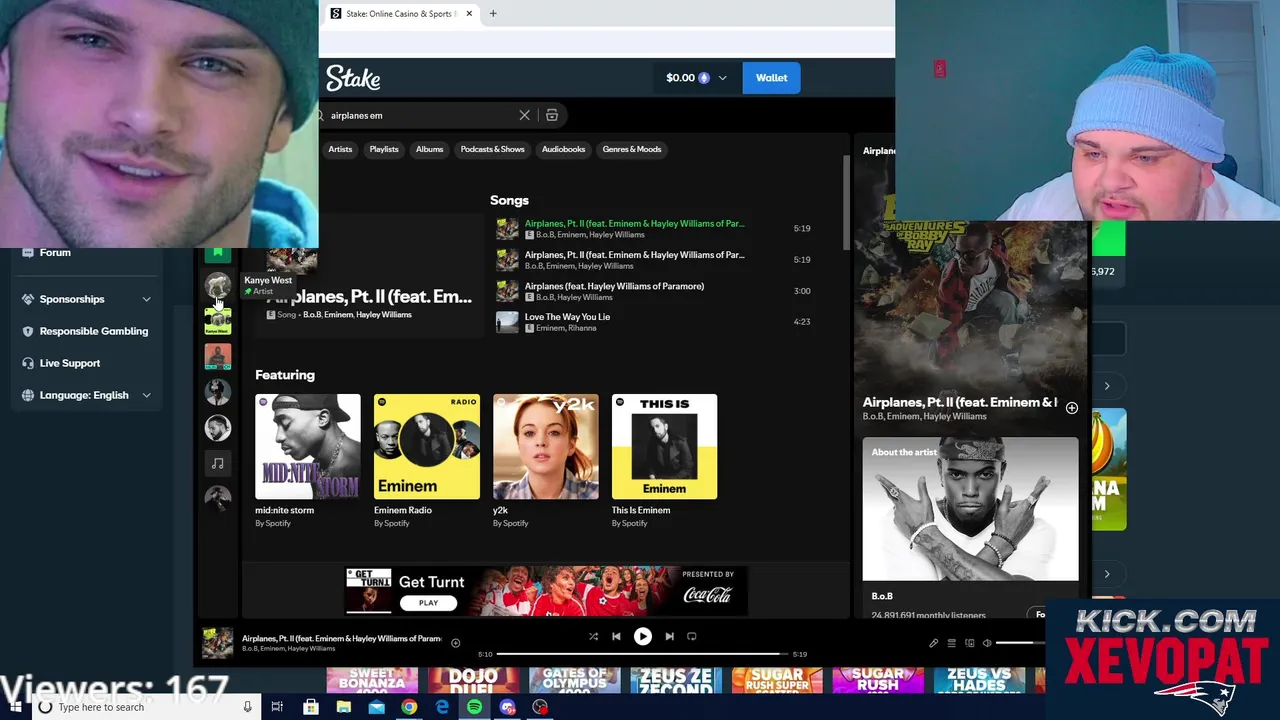
Task: Expand the $0.00 balance currency dropdown
Action: (722, 78)
